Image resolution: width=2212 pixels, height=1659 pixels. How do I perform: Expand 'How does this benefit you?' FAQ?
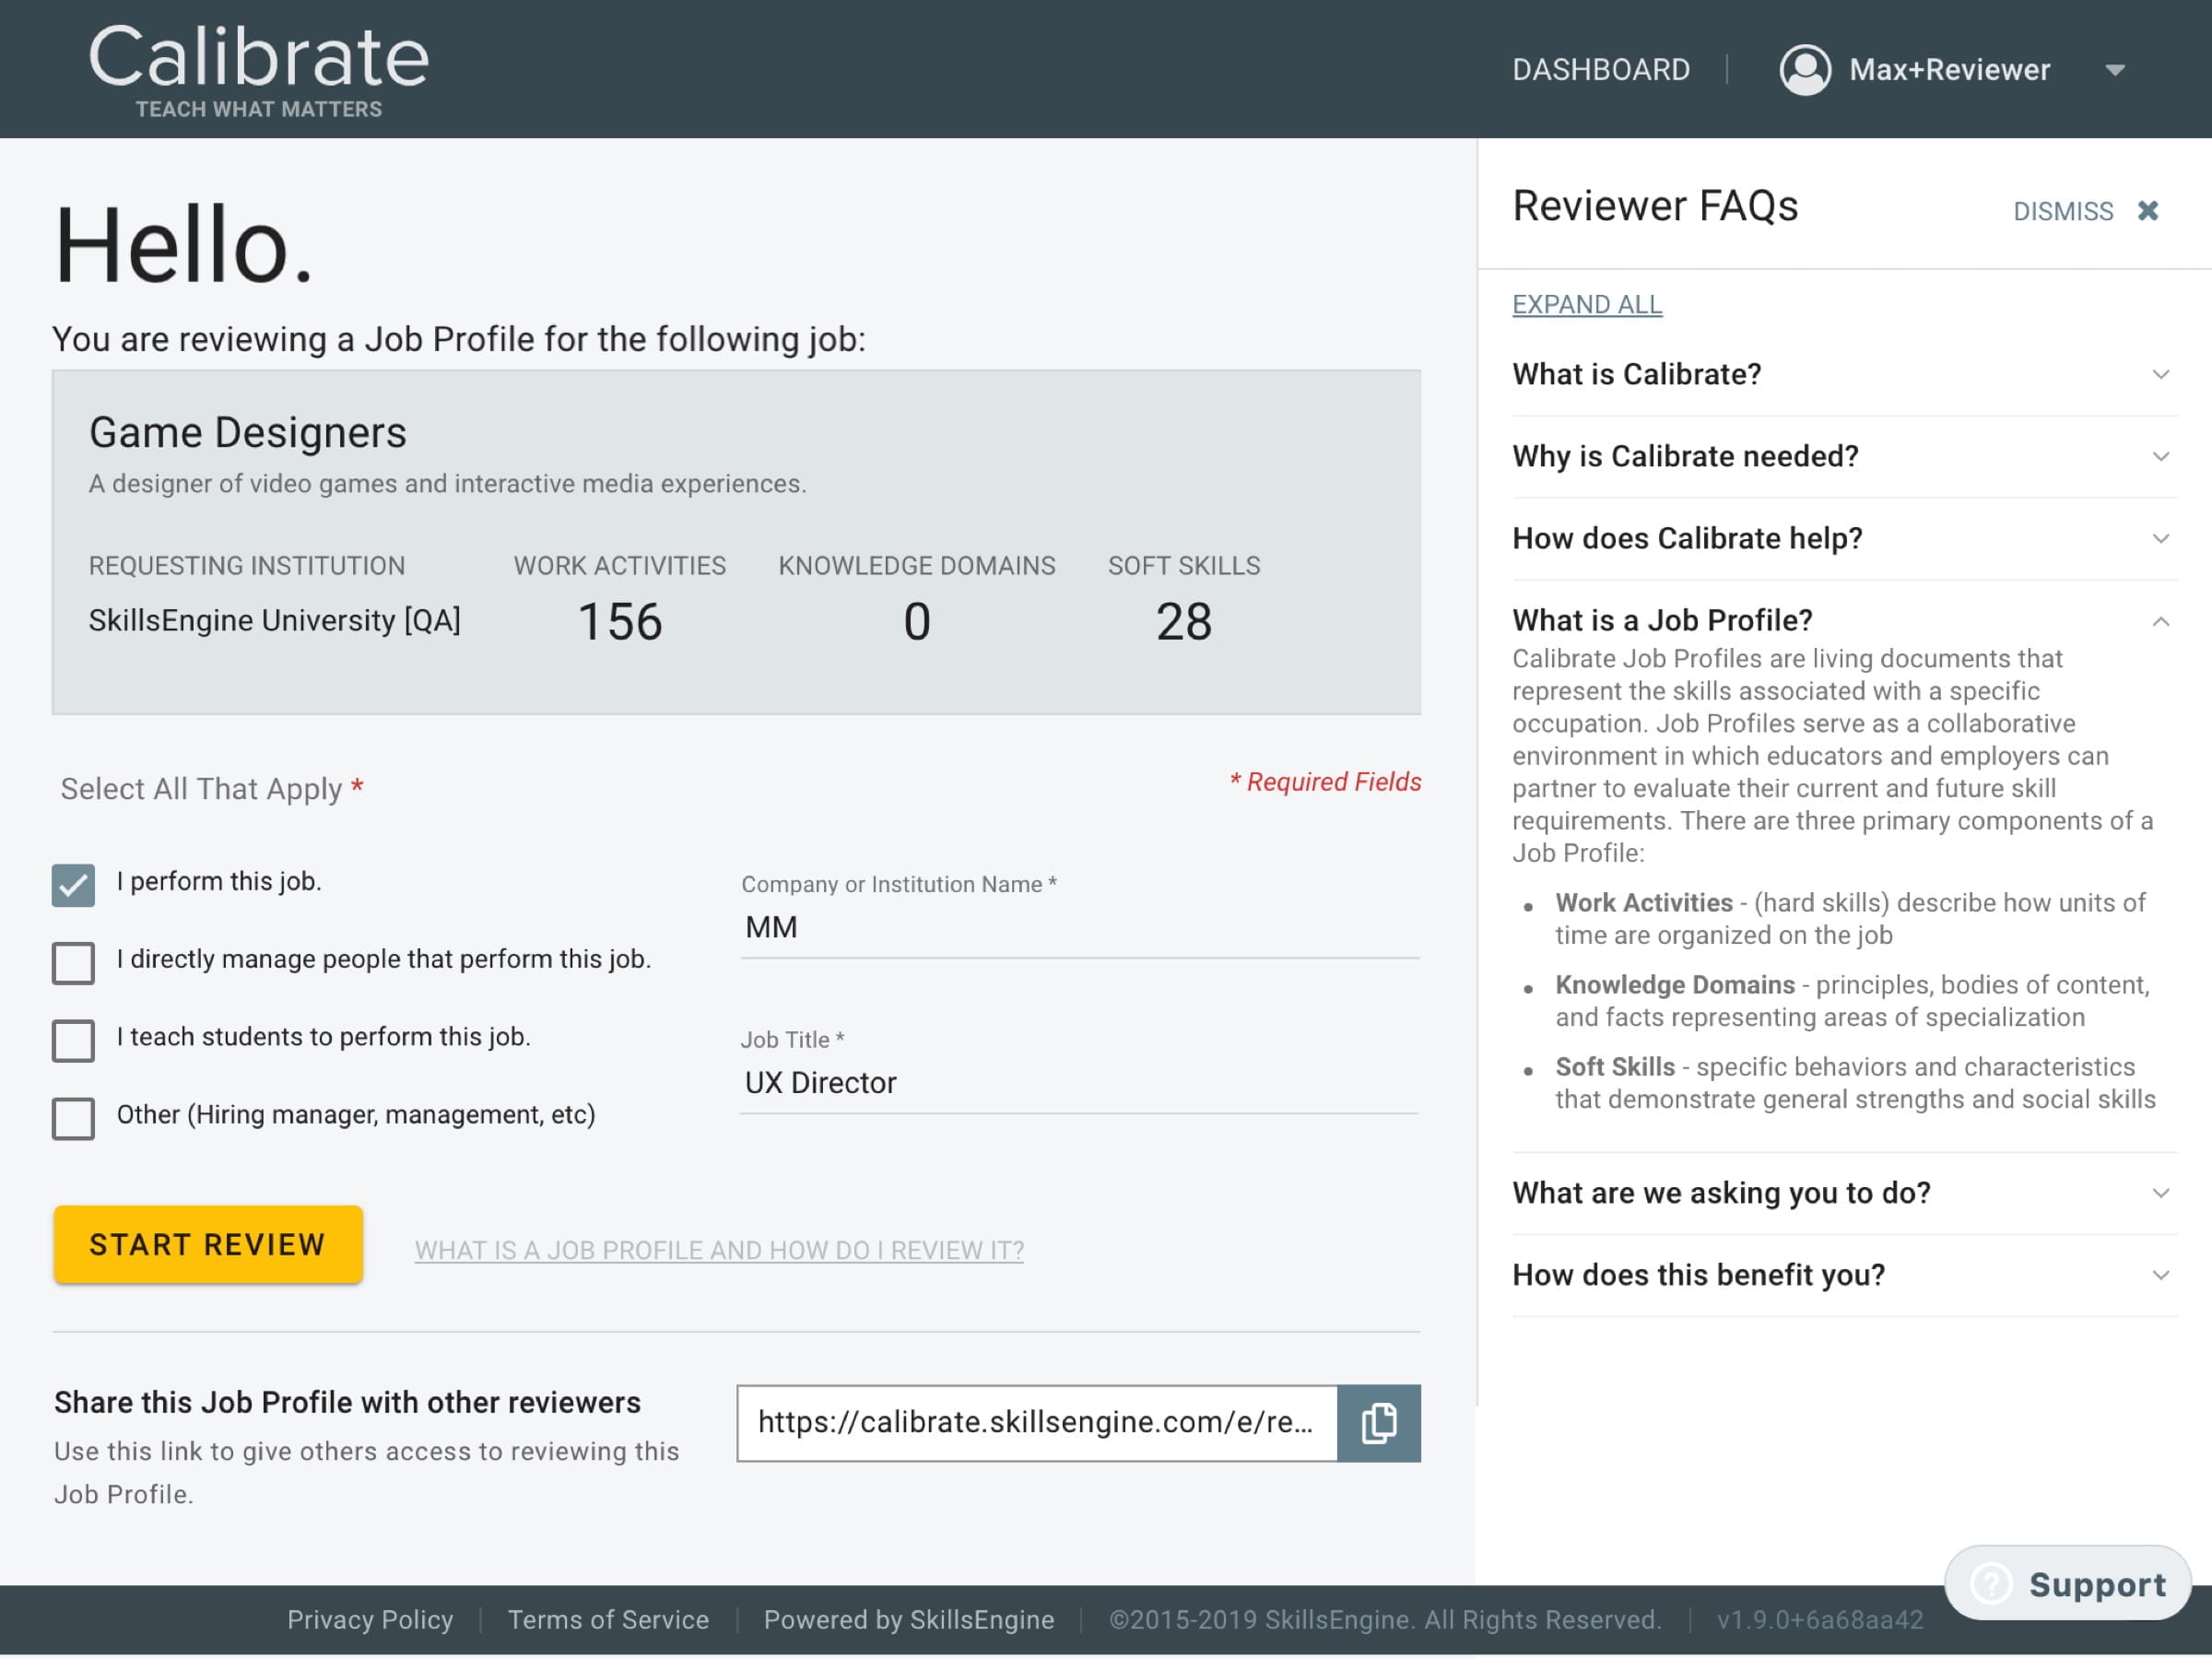tap(2160, 1275)
